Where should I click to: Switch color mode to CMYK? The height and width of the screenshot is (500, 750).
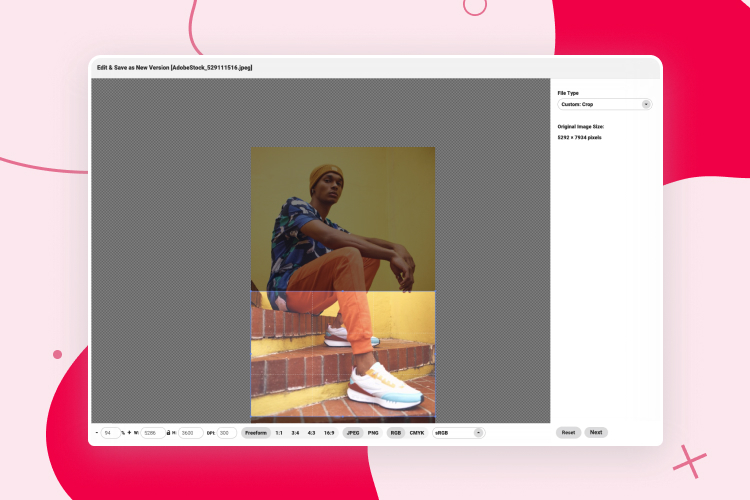click(416, 433)
